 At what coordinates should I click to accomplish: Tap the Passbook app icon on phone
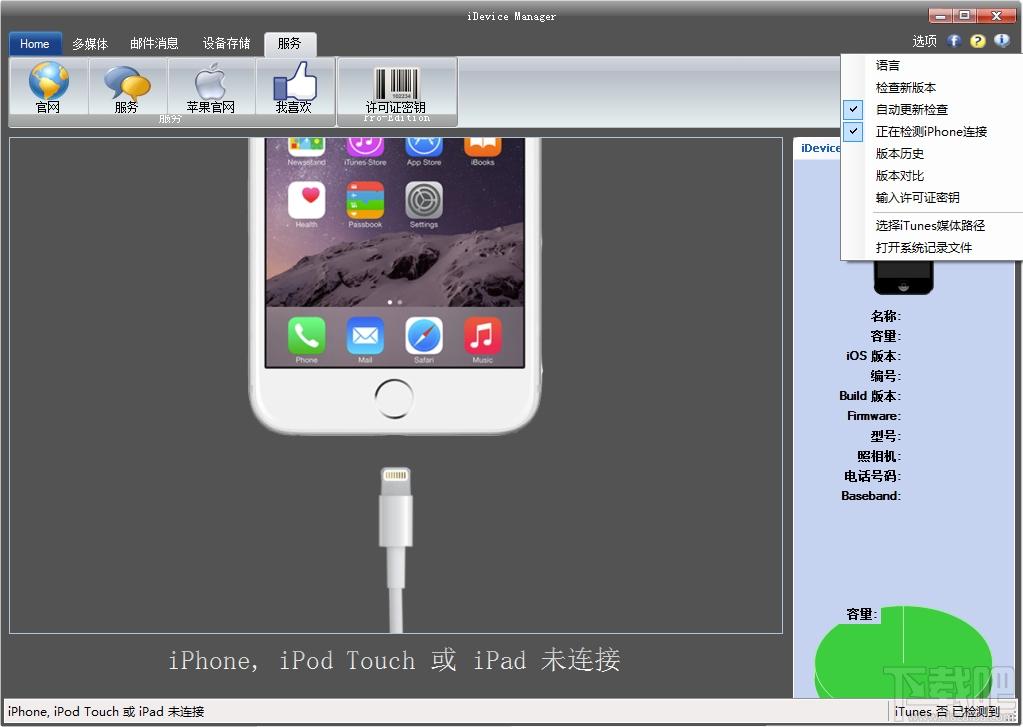coord(365,200)
